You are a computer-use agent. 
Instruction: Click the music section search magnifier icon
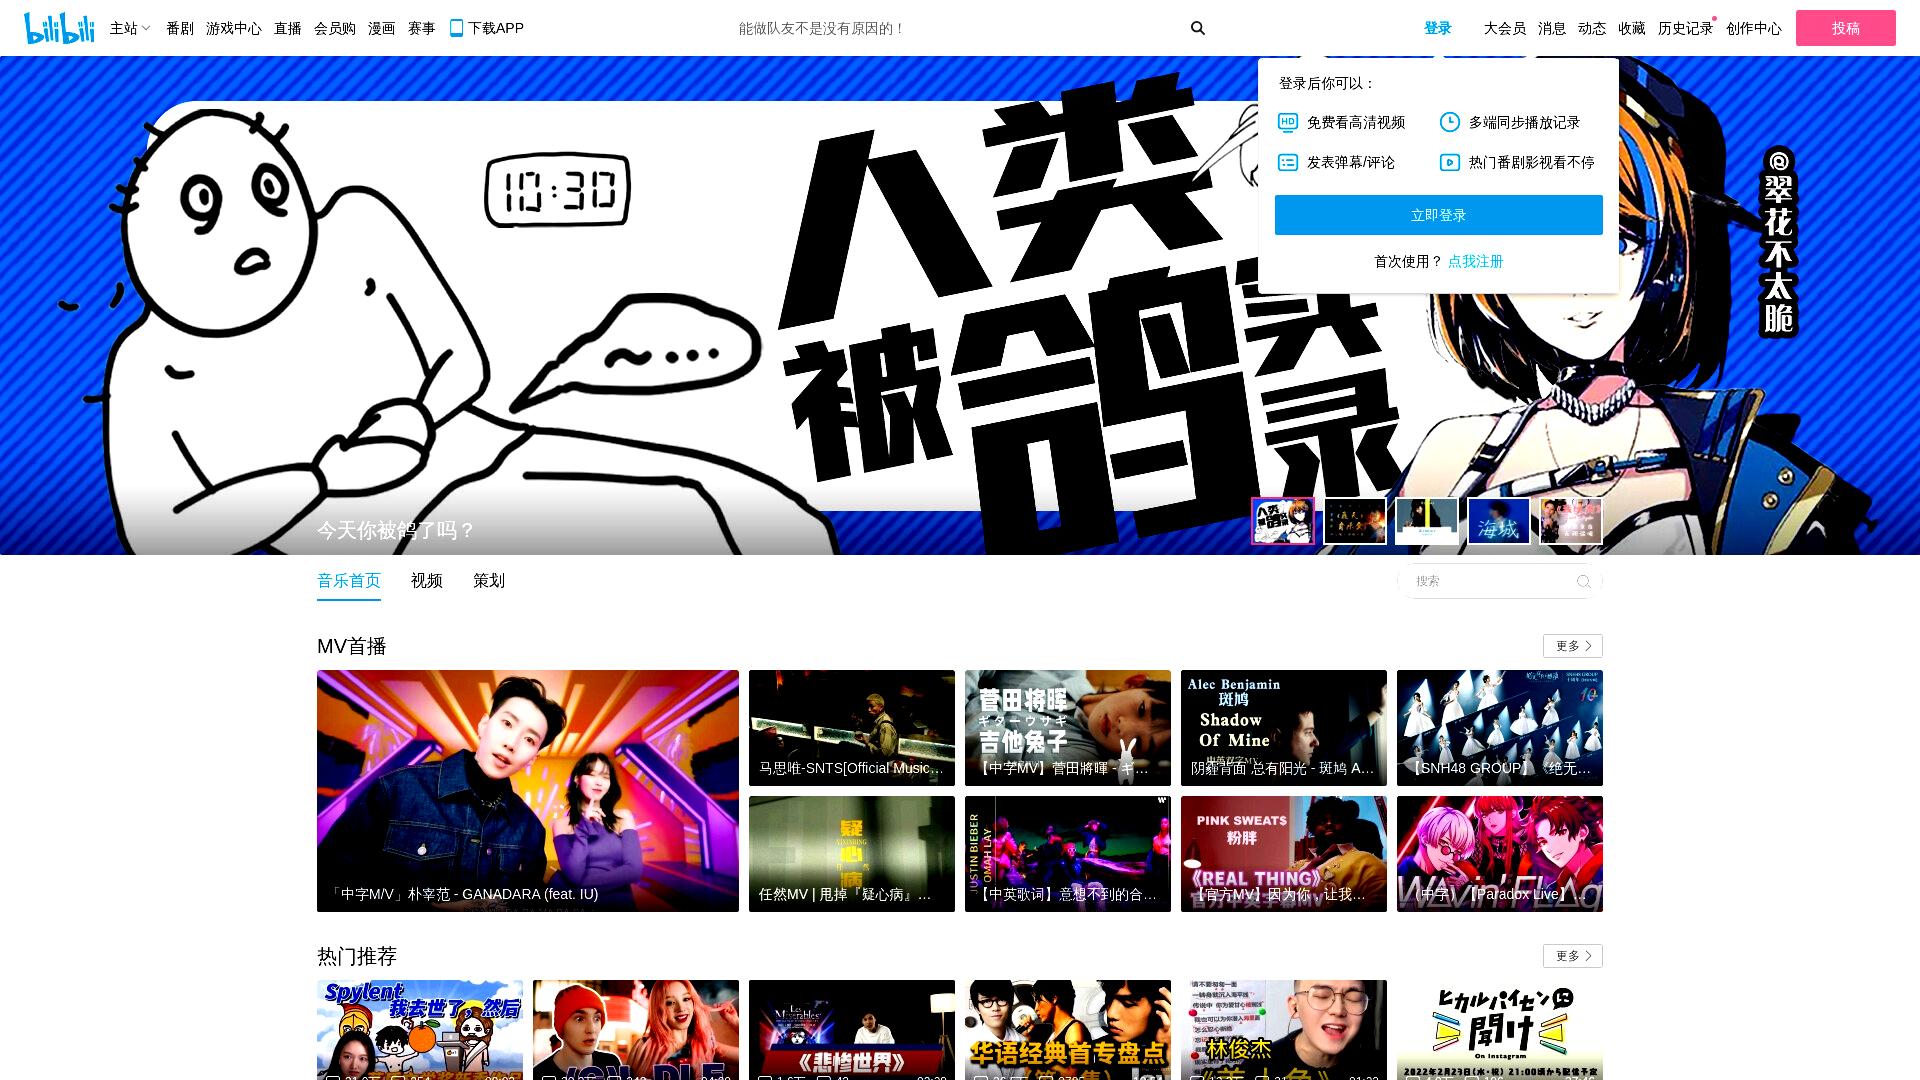(x=1583, y=581)
